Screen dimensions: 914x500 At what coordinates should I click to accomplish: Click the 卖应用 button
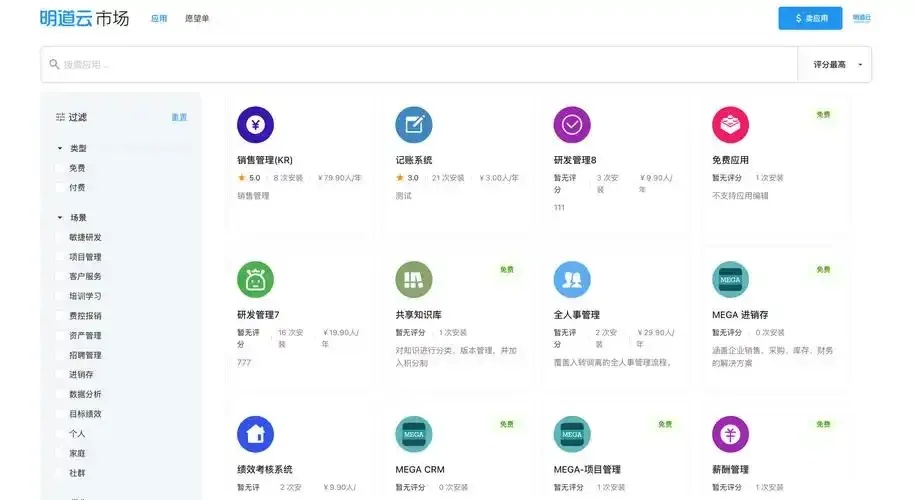pos(810,18)
